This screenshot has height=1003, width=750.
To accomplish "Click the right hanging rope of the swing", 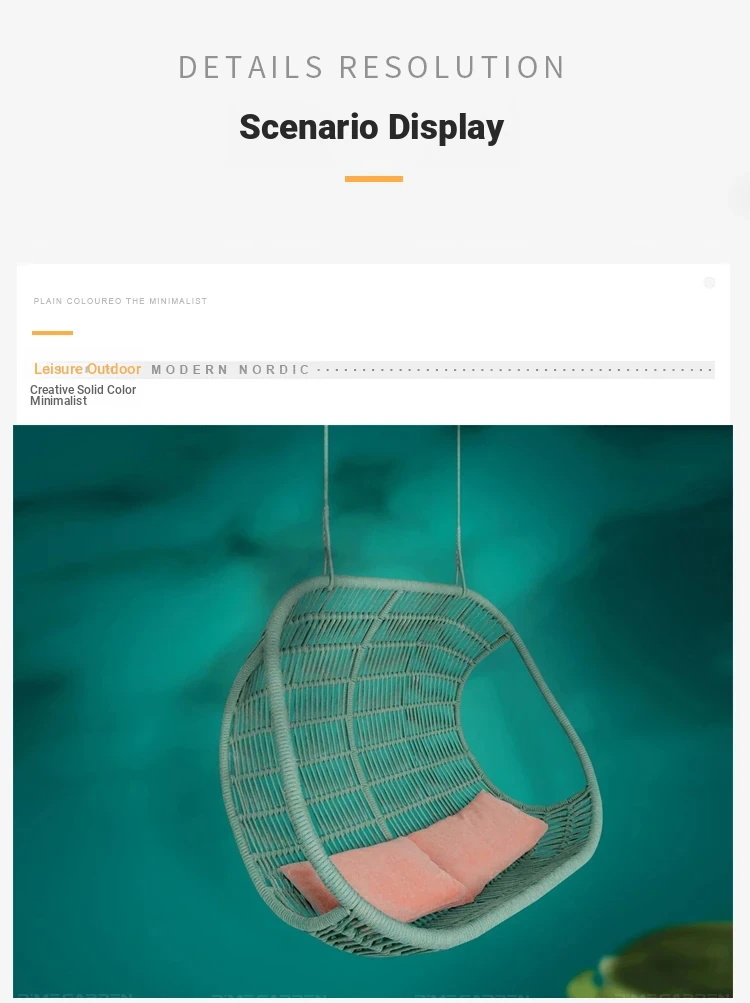I will pyautogui.click(x=459, y=505).
